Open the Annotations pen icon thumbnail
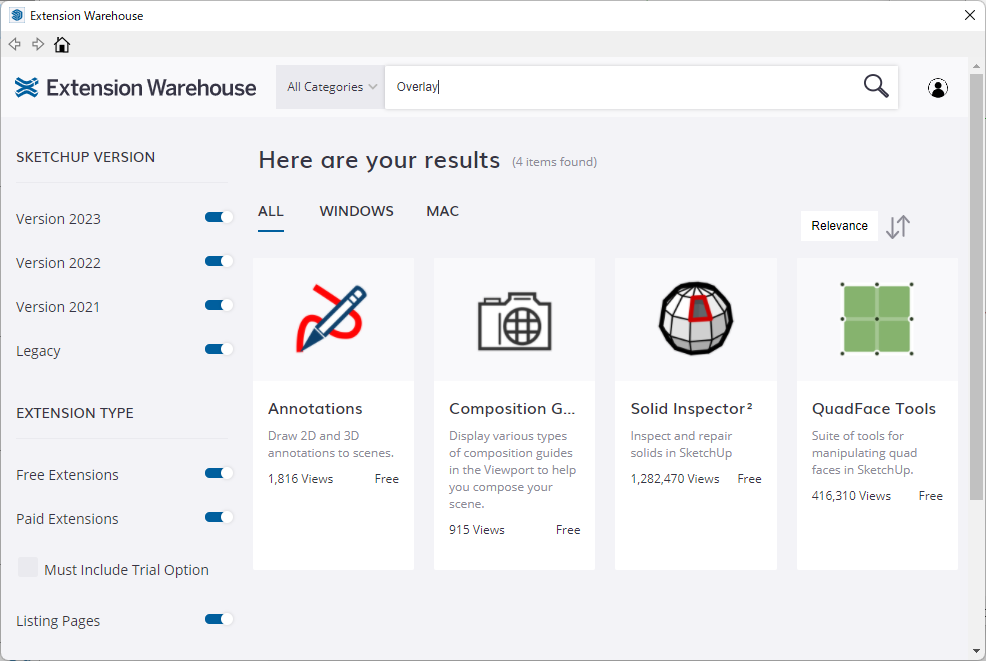The image size is (986, 661). tap(333, 319)
